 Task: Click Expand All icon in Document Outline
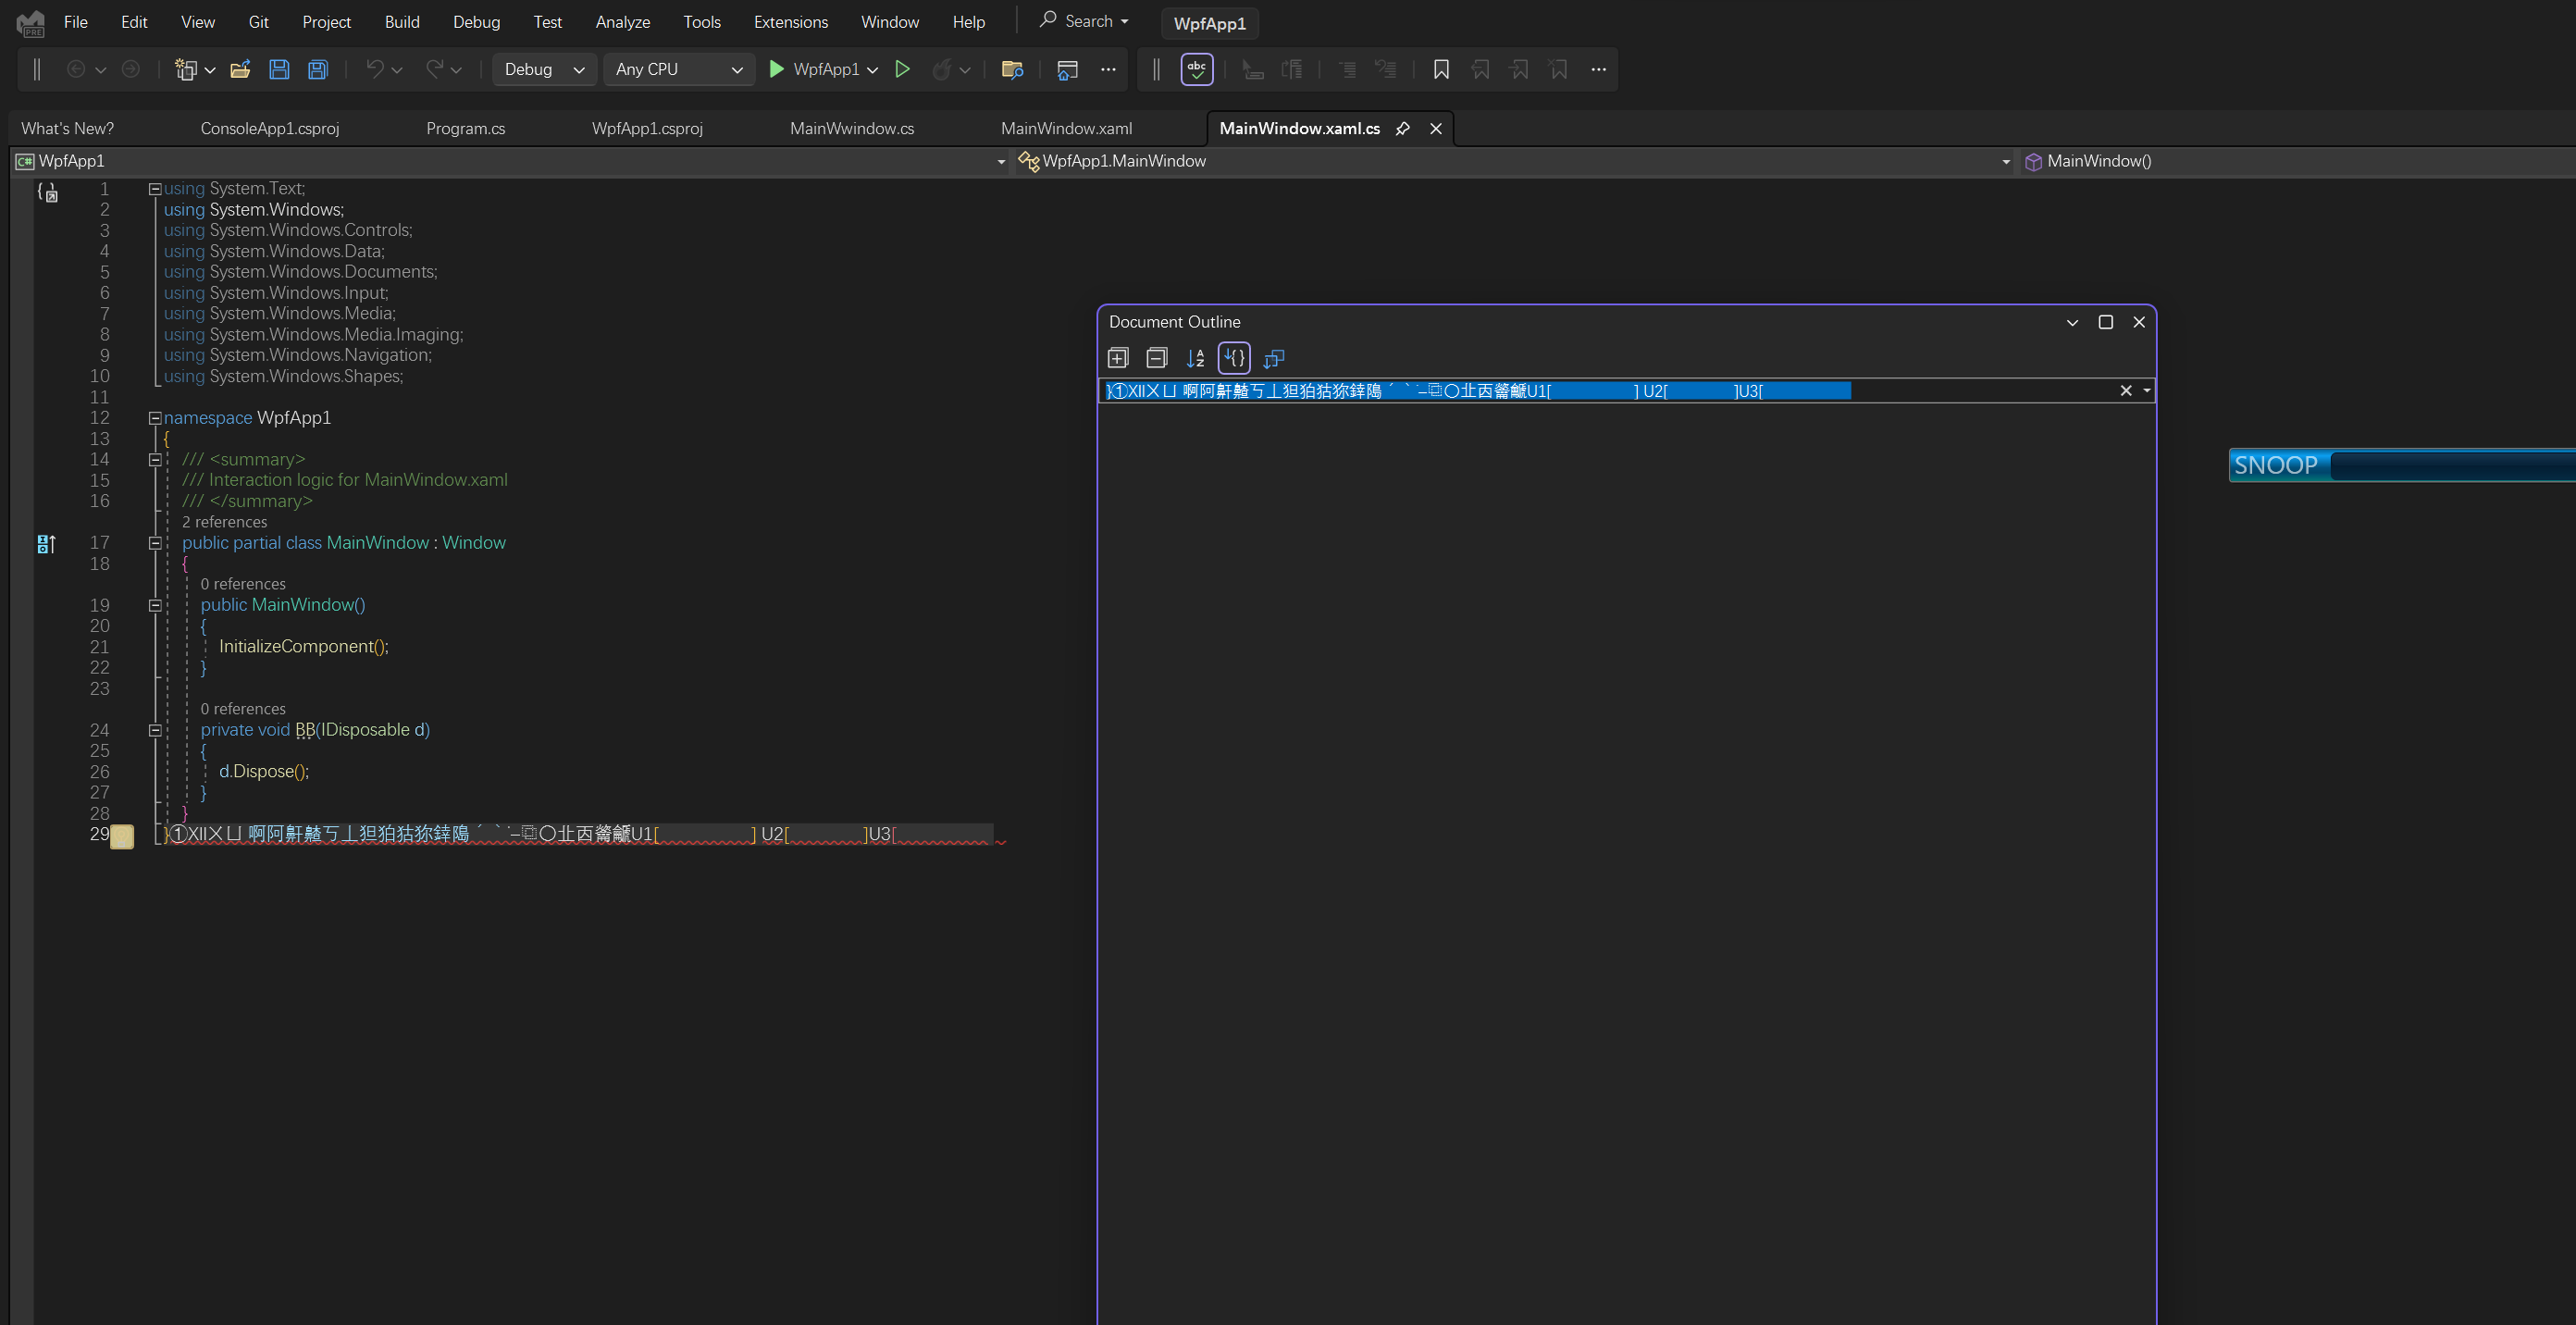1118,358
